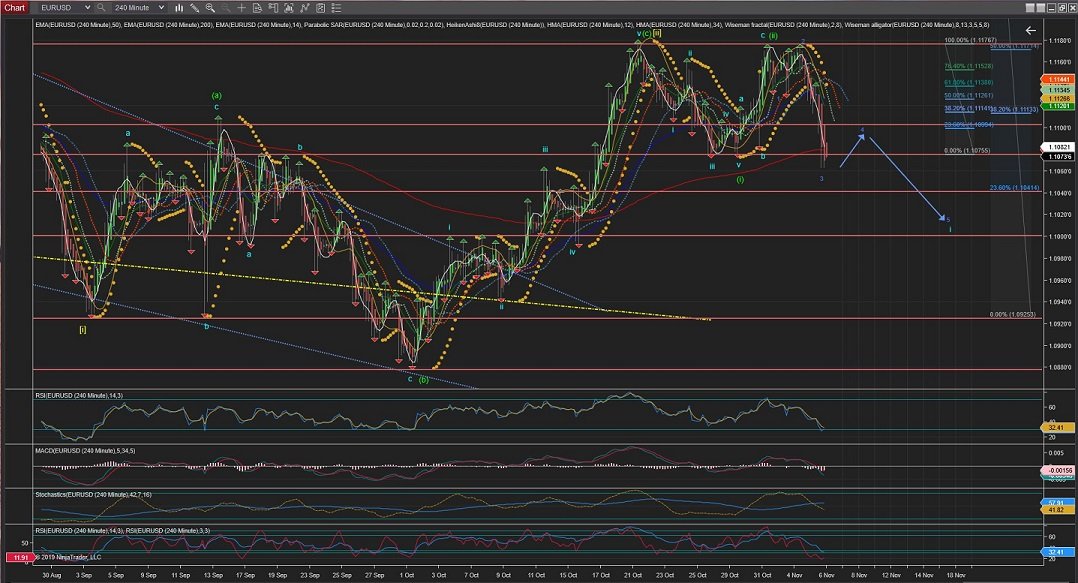Viewport: 1078px width, 583px height.
Task: Open the Chart Trader panel icon
Action: [273, 9]
